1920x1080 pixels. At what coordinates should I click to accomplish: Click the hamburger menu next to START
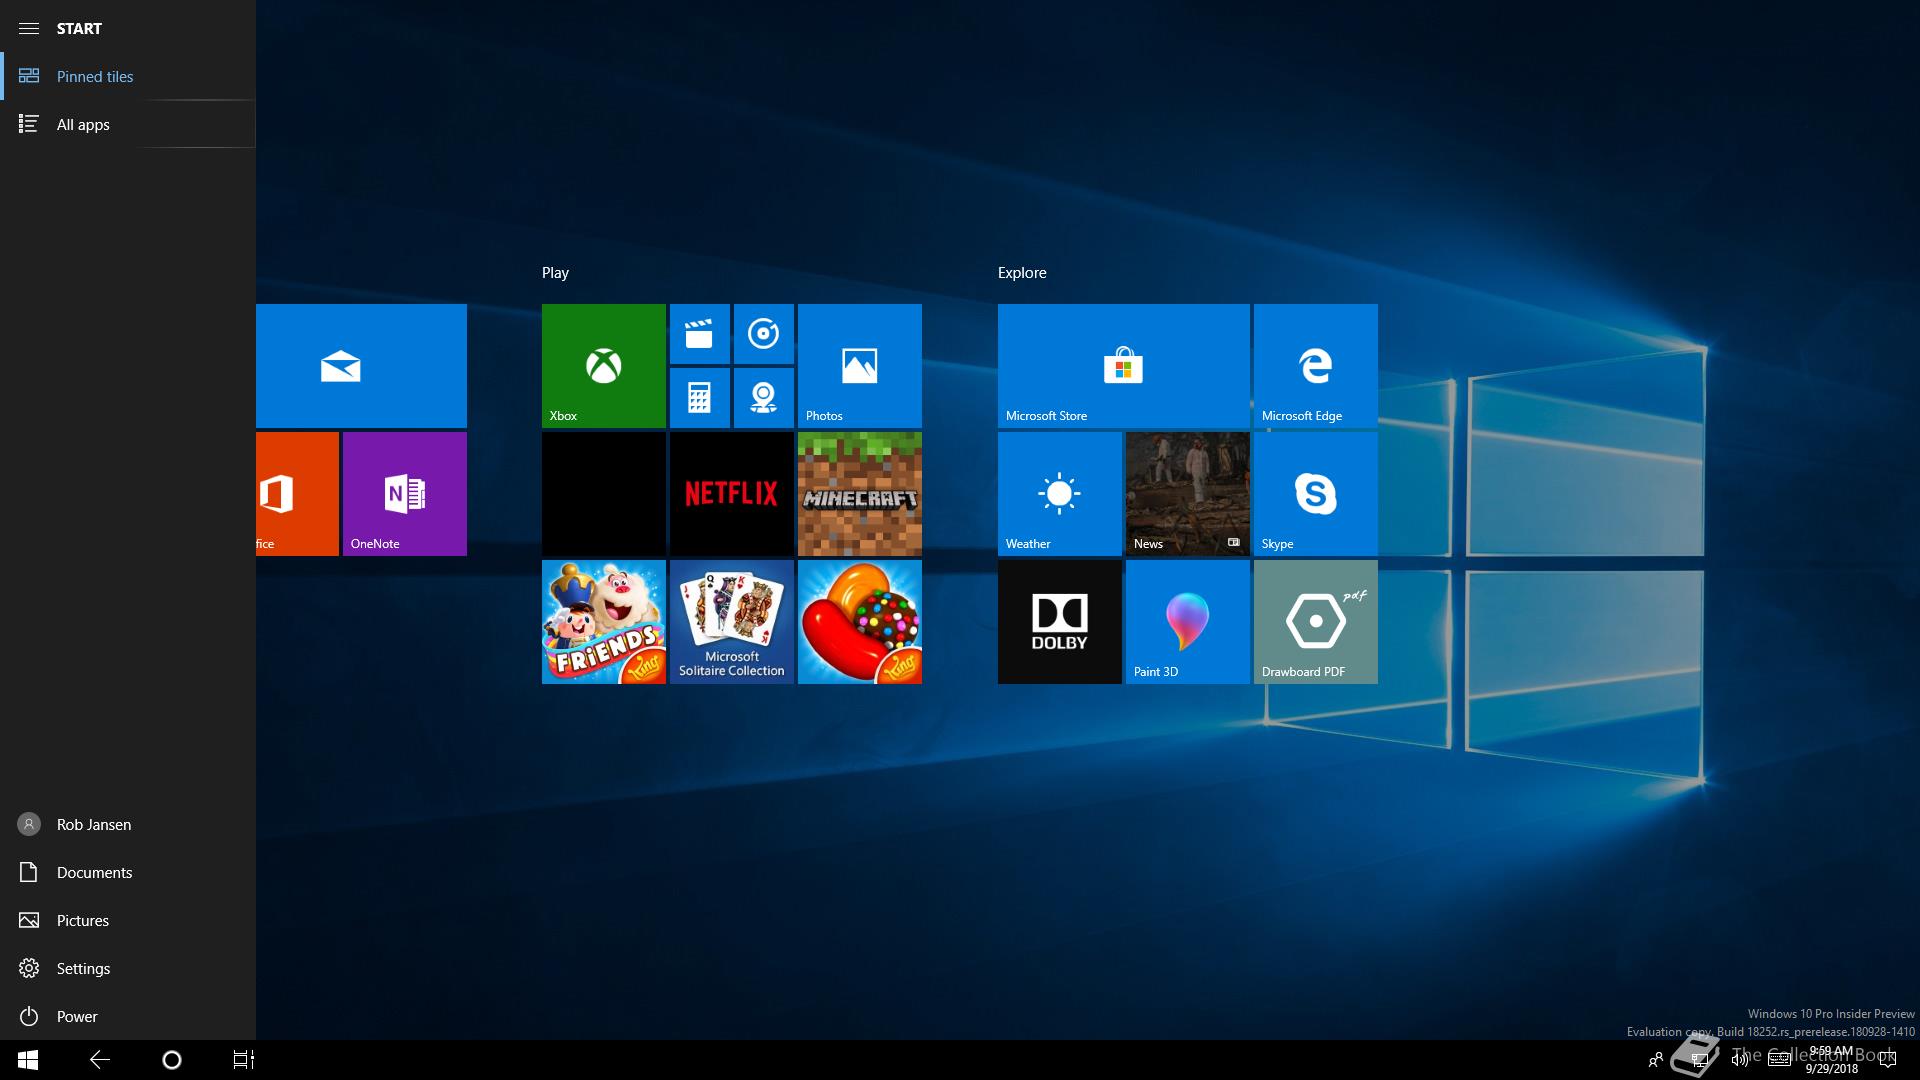29,28
